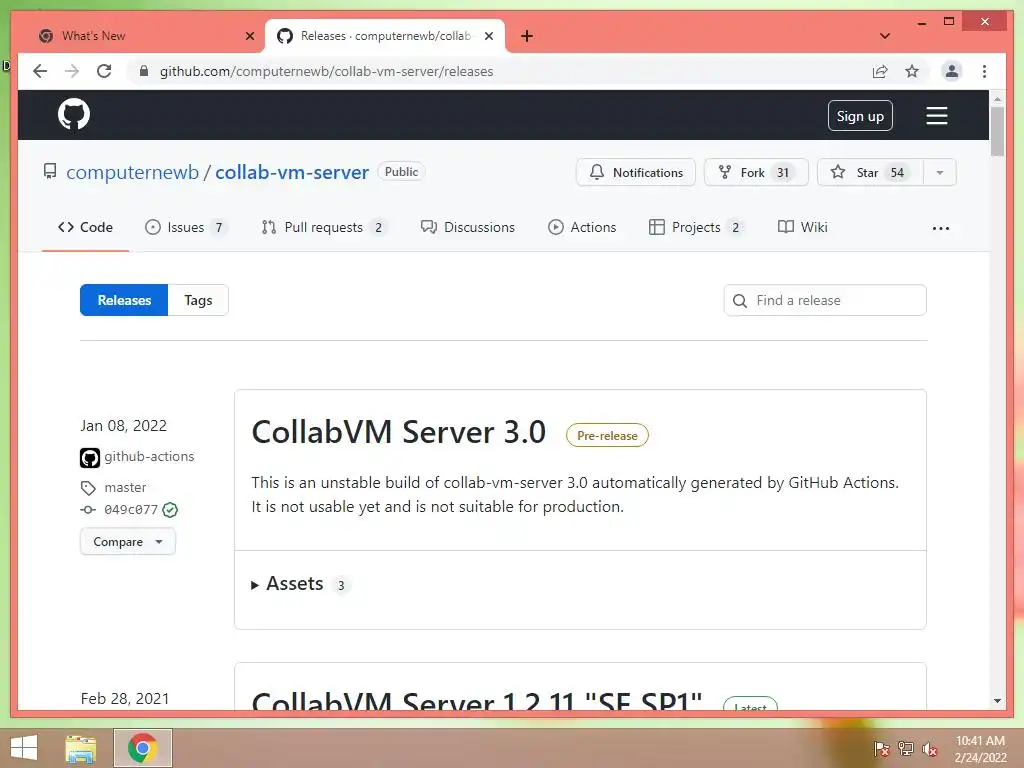This screenshot has width=1024, height=768.
Task: Open a new tab with plus button
Action: [526, 36]
